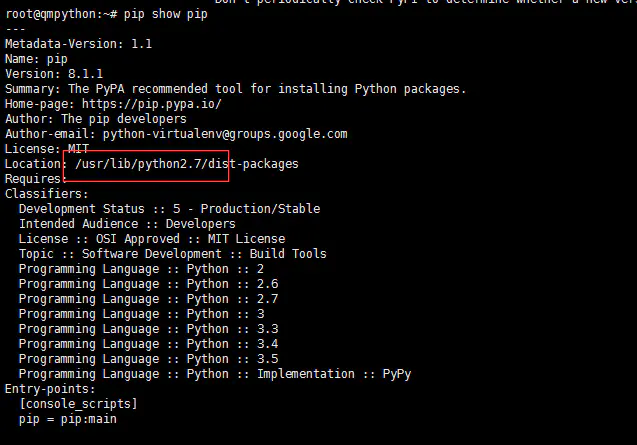
Task: Click 'Author: The pip developers' line
Action: click(x=95, y=119)
